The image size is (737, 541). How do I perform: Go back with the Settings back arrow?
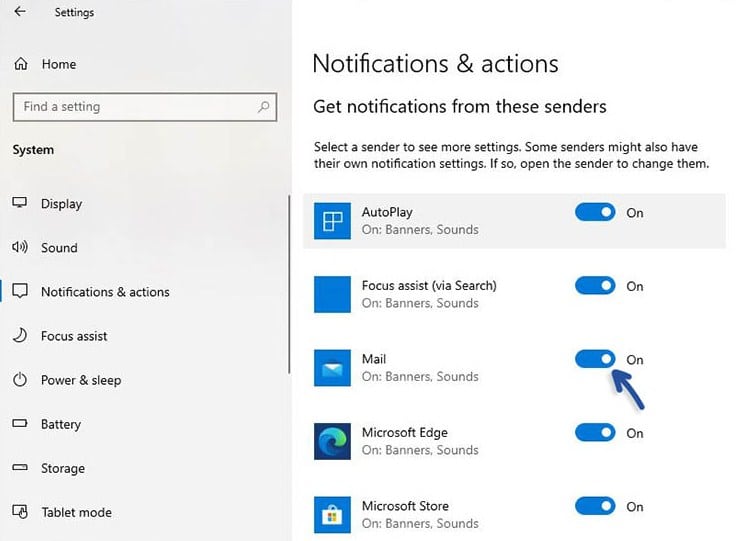coord(20,11)
